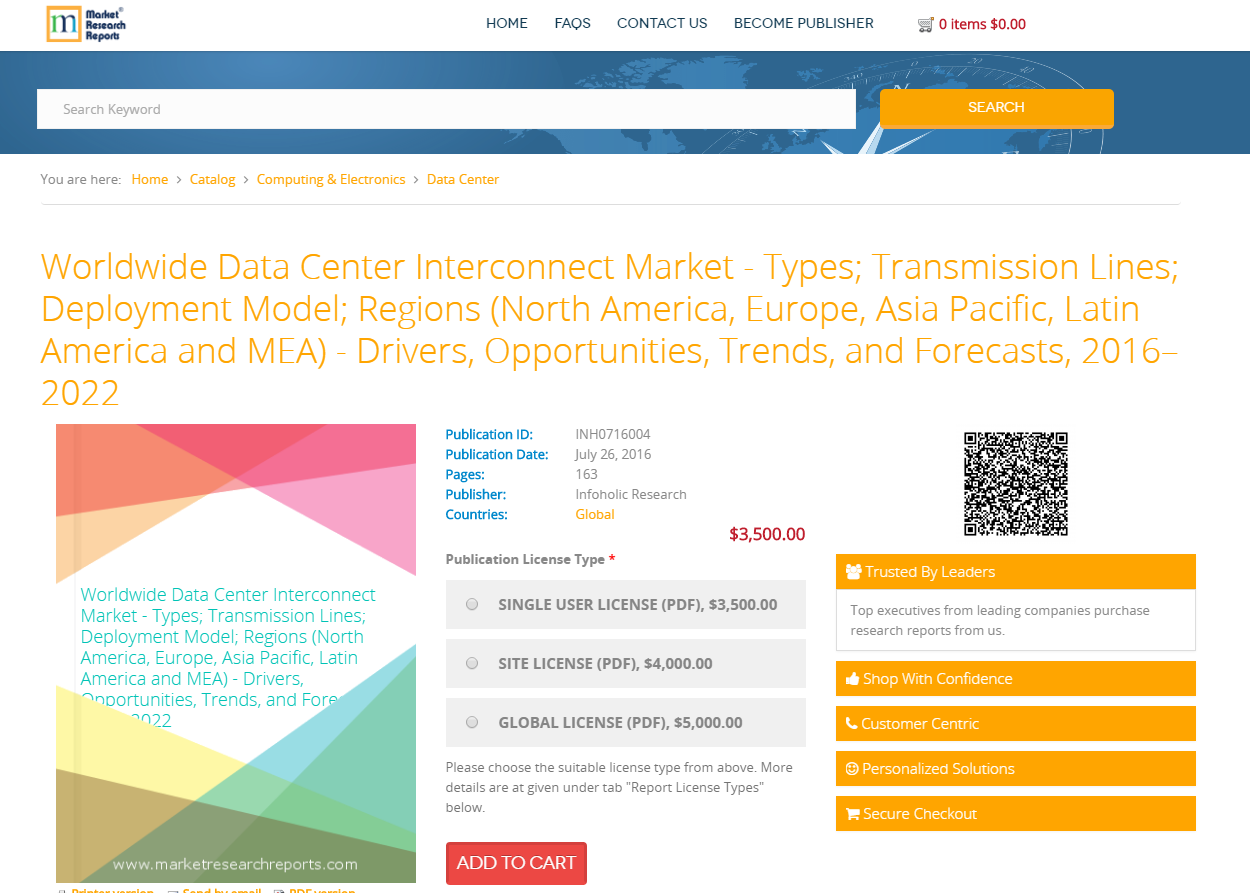Click the cart icon beside Secure Checkout

pos(853,814)
